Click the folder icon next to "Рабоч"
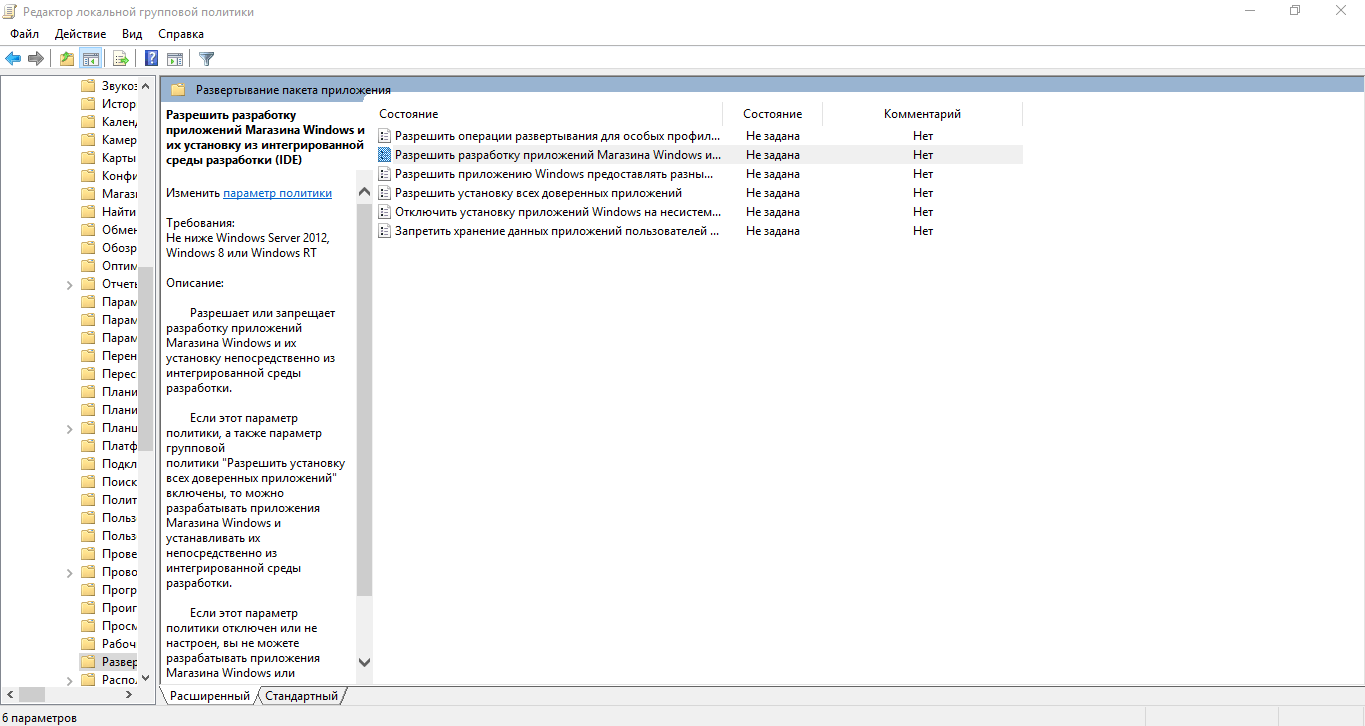This screenshot has height=726, width=1365. 88,644
